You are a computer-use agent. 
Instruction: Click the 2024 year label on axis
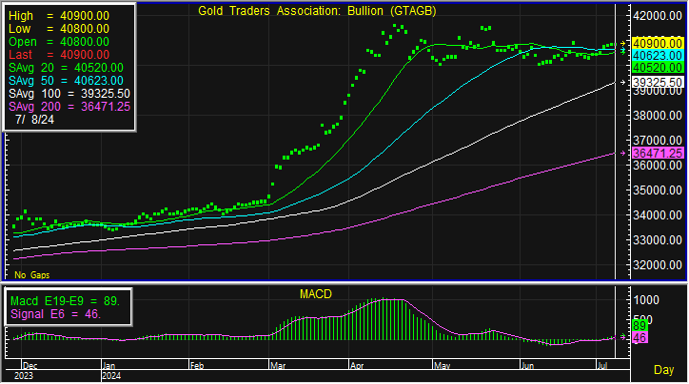(111, 376)
